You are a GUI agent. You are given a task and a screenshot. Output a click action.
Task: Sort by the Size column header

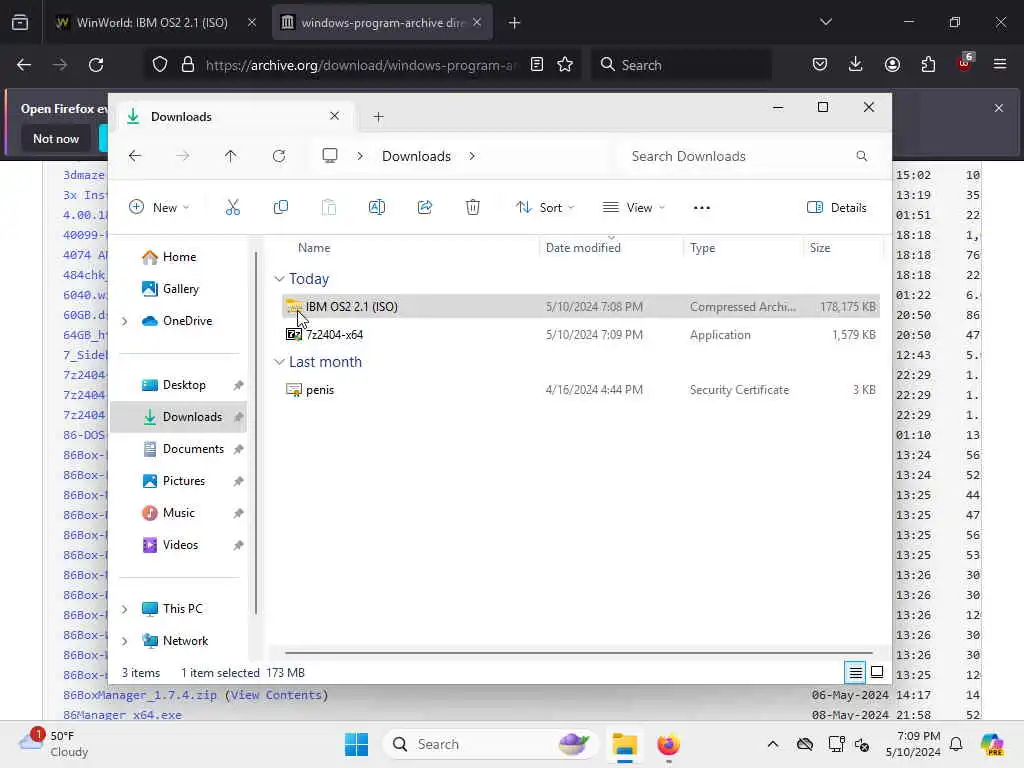click(820, 248)
